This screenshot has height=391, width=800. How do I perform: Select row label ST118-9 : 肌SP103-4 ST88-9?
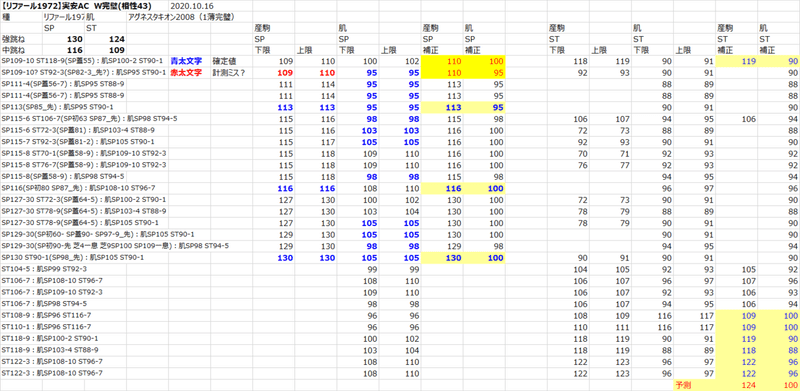pyautogui.click(x=51, y=350)
